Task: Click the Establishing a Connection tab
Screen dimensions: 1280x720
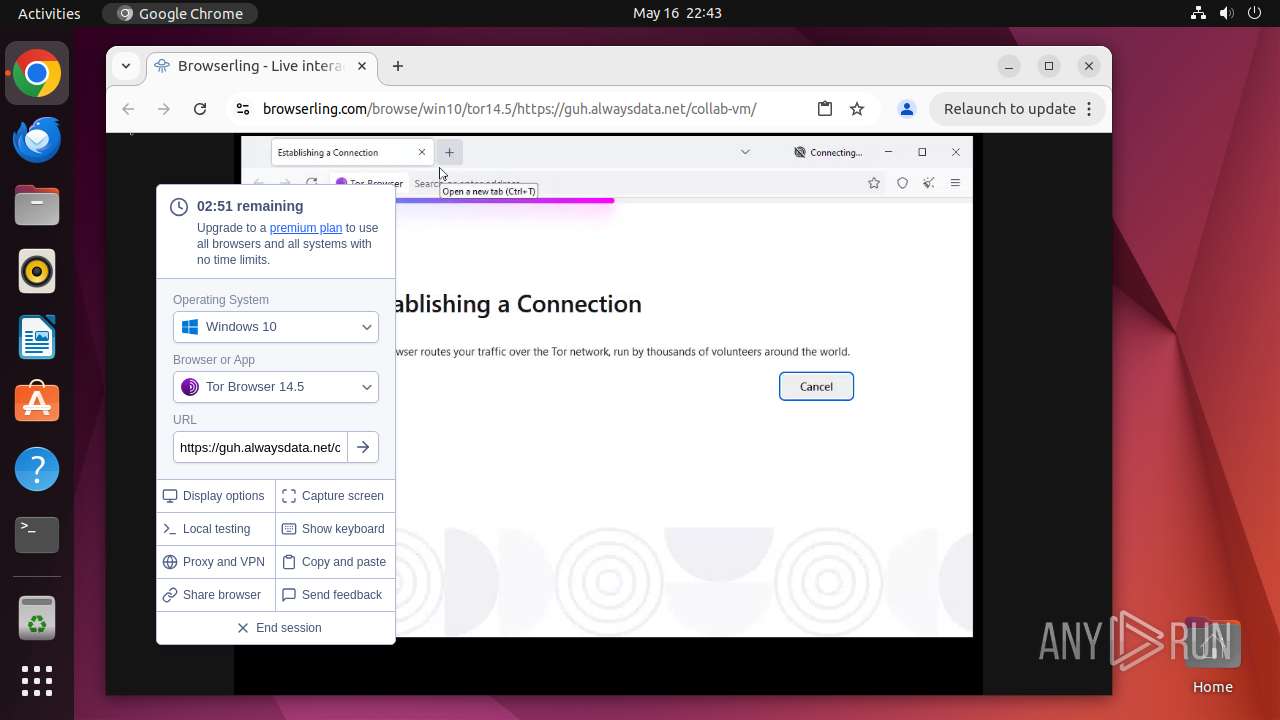Action: 352,152
